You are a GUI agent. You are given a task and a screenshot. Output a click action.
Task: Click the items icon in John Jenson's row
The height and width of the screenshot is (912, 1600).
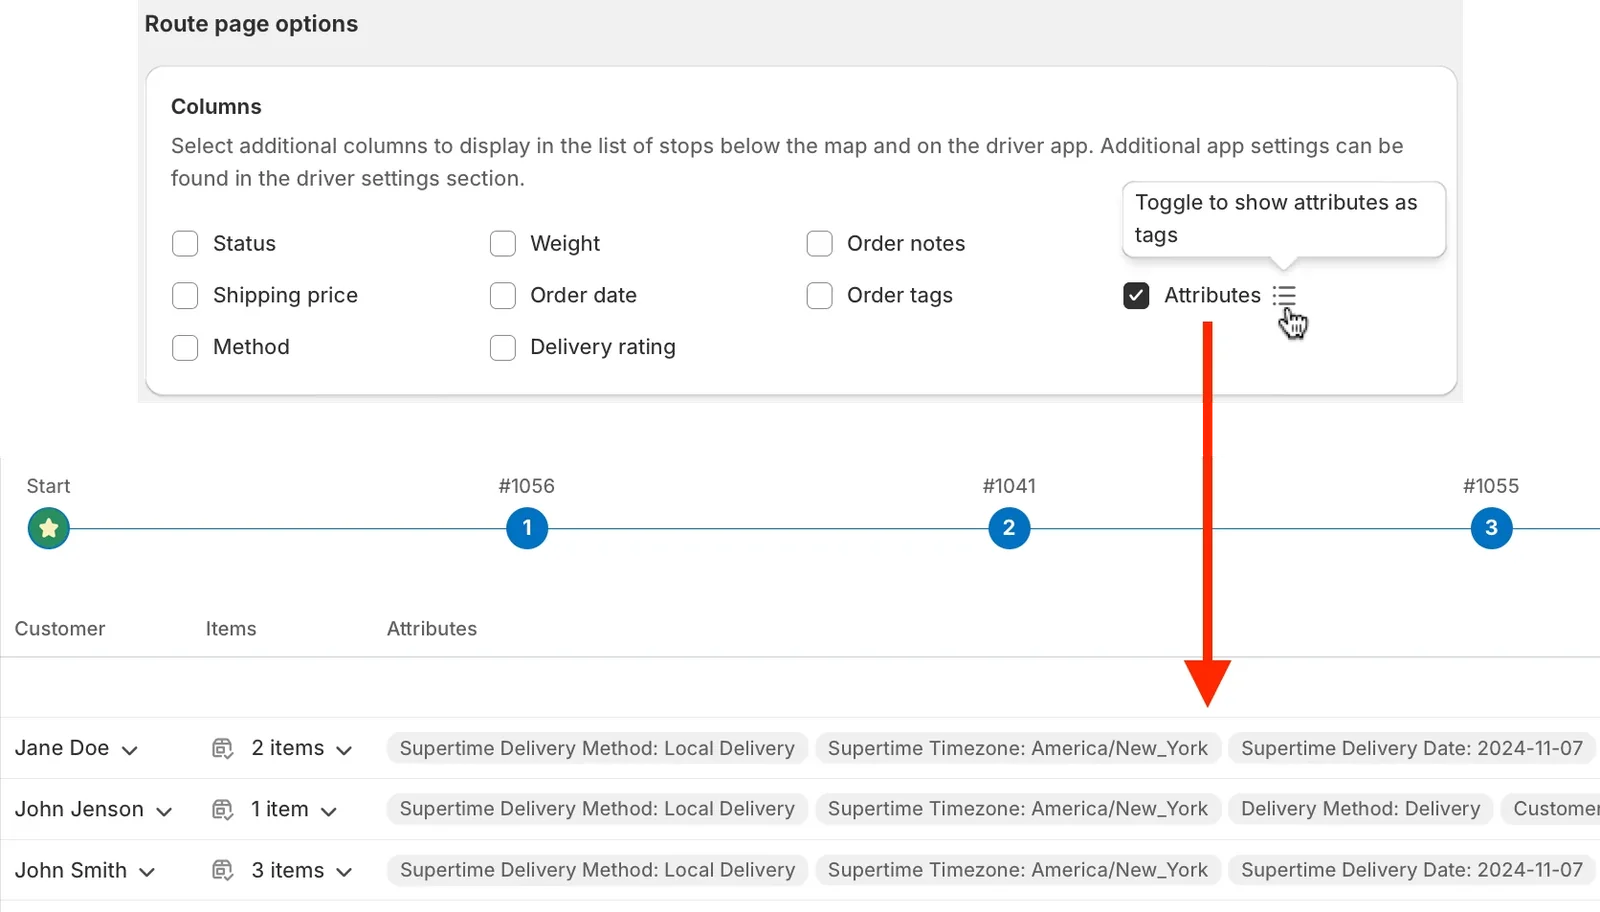coord(223,809)
